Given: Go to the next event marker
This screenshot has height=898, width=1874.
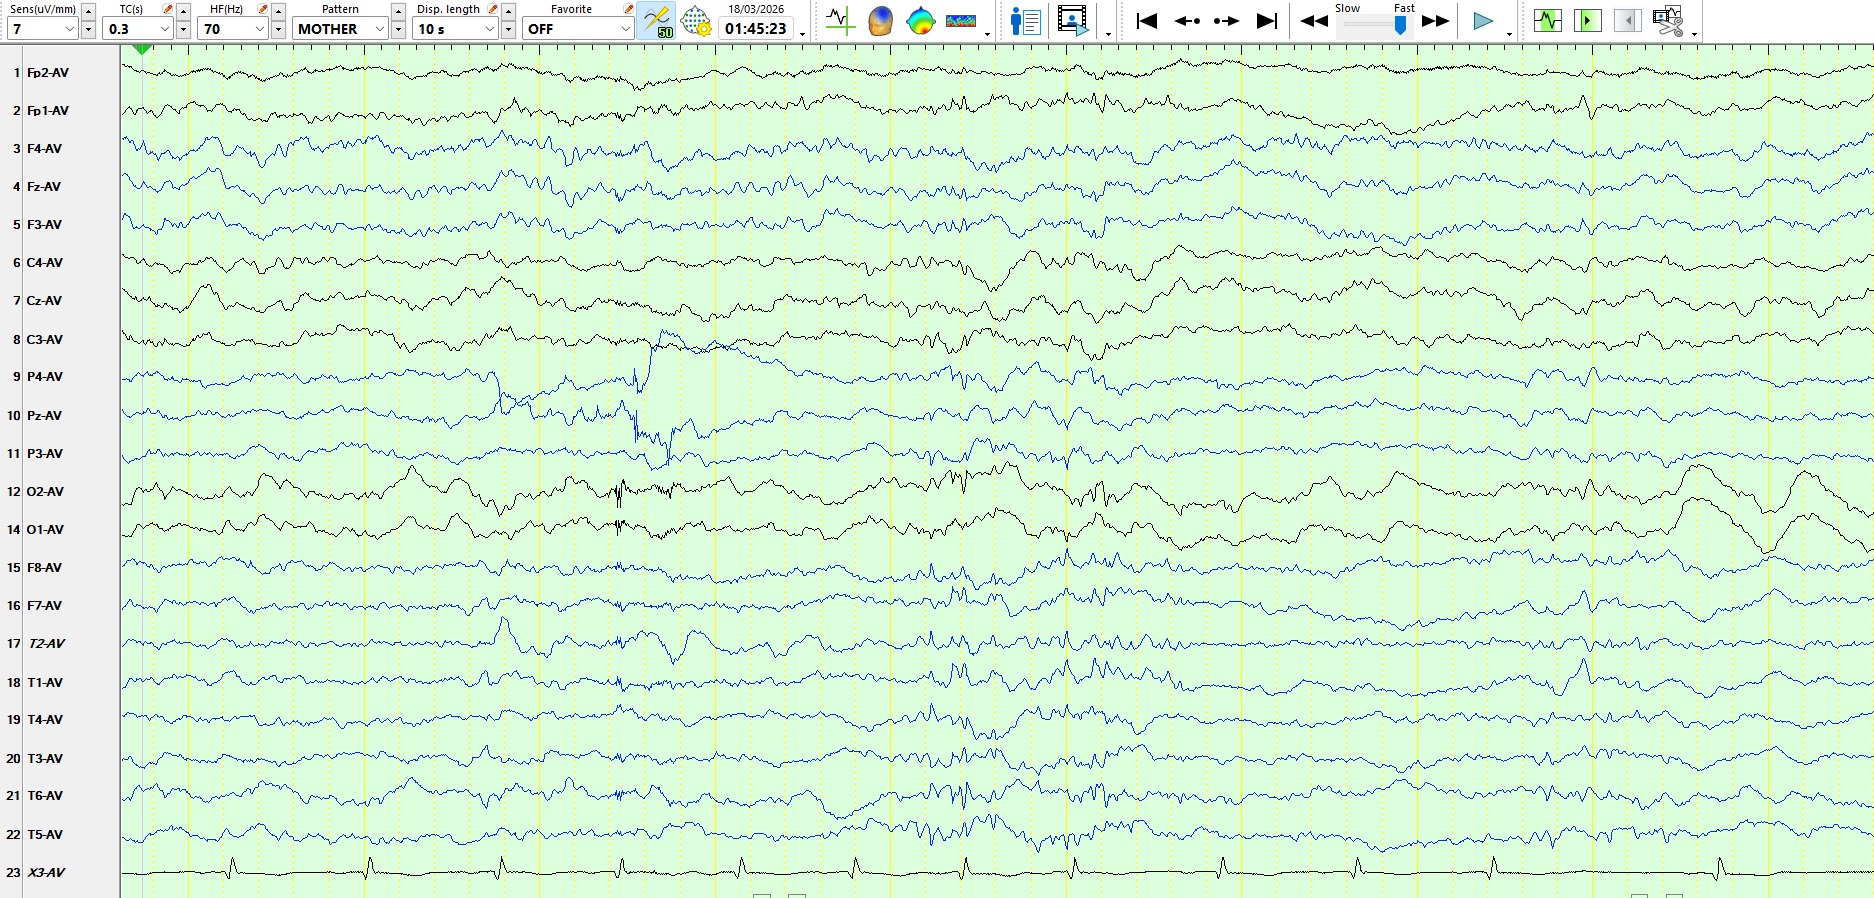Looking at the screenshot, I should [x=1226, y=21].
